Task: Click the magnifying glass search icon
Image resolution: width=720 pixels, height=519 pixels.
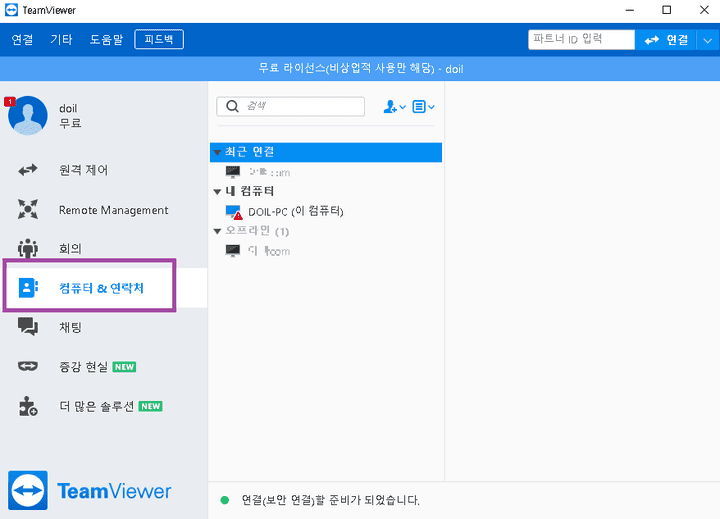Action: tap(233, 107)
